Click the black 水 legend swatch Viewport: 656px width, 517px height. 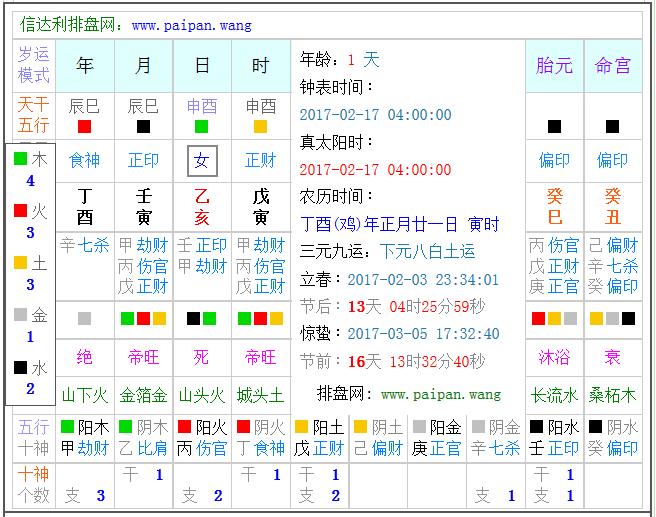(20, 367)
